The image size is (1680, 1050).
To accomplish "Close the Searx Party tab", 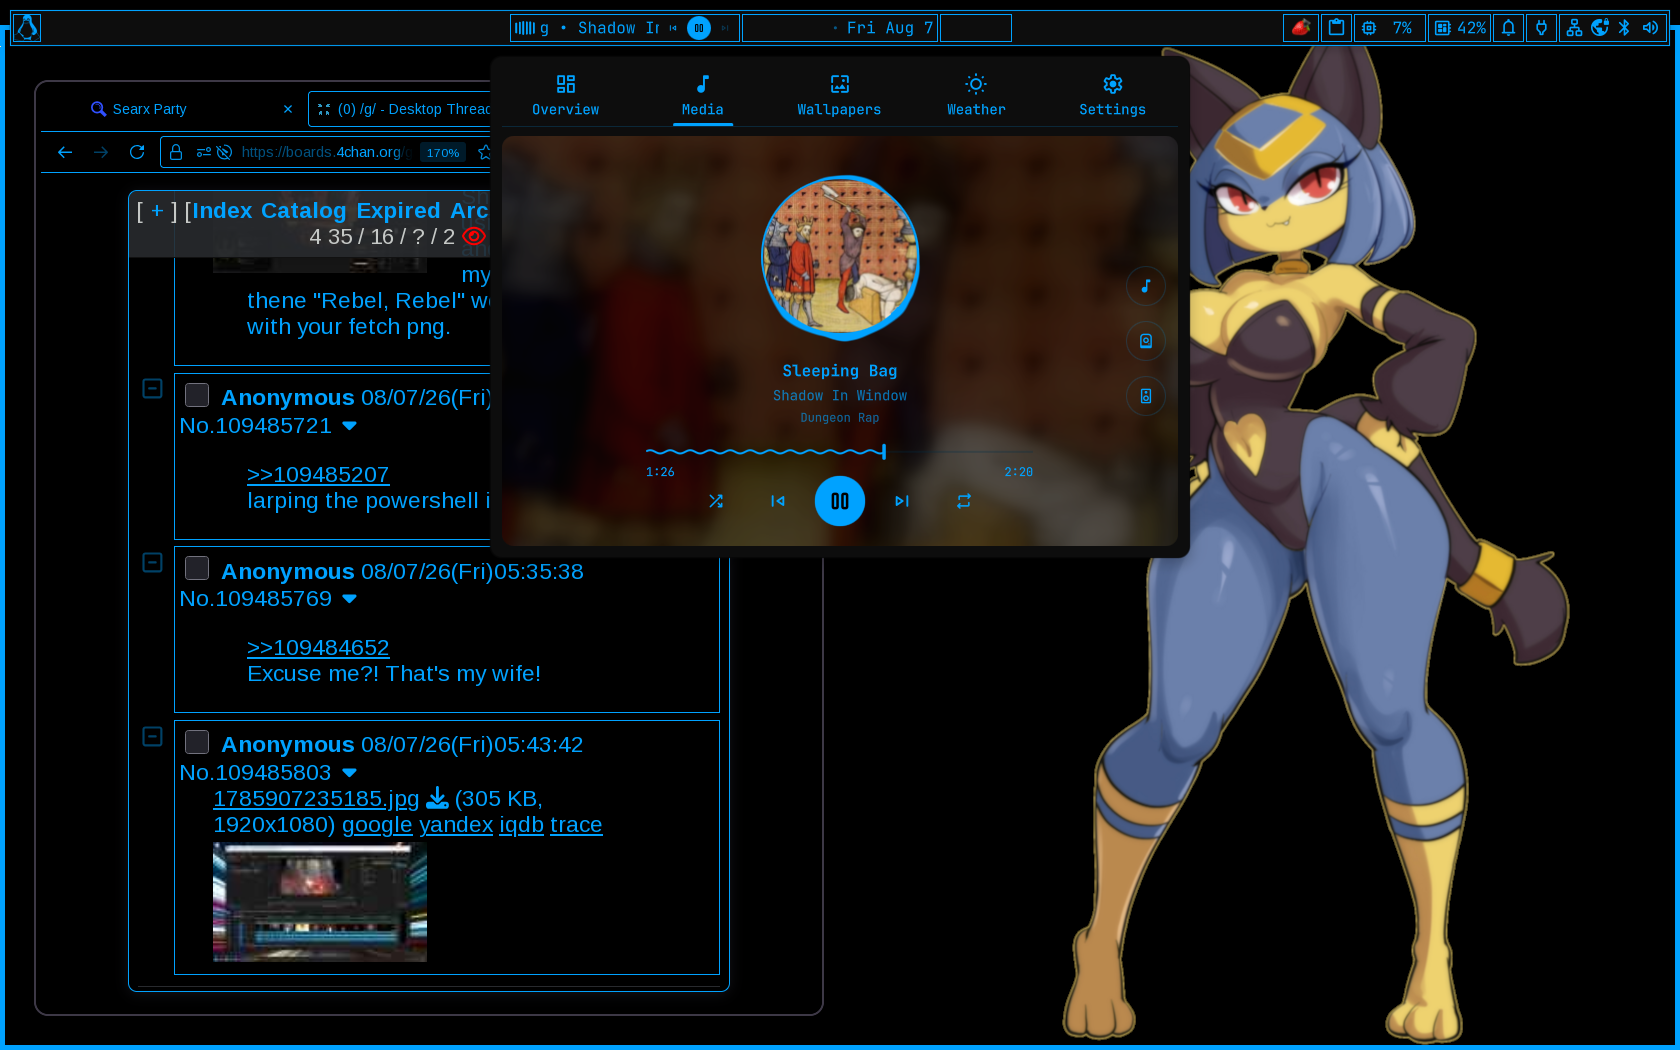I will point(288,109).
